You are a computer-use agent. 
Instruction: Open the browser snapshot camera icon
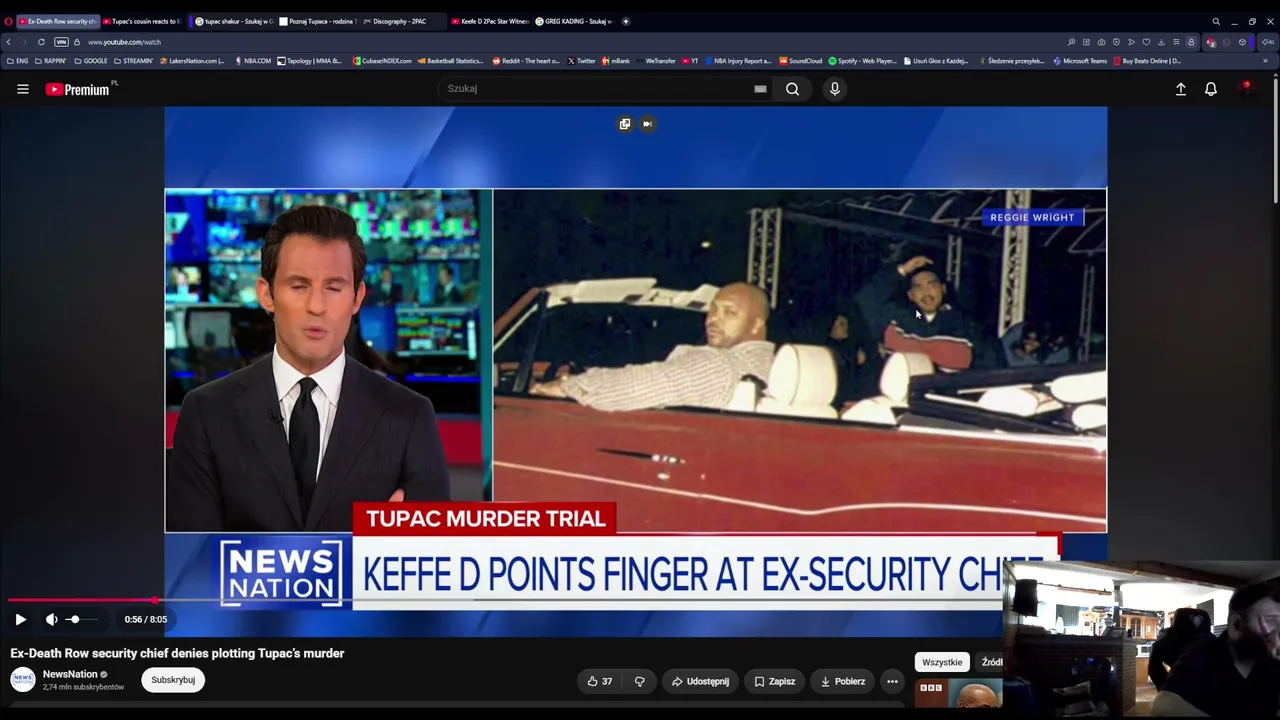[1101, 42]
